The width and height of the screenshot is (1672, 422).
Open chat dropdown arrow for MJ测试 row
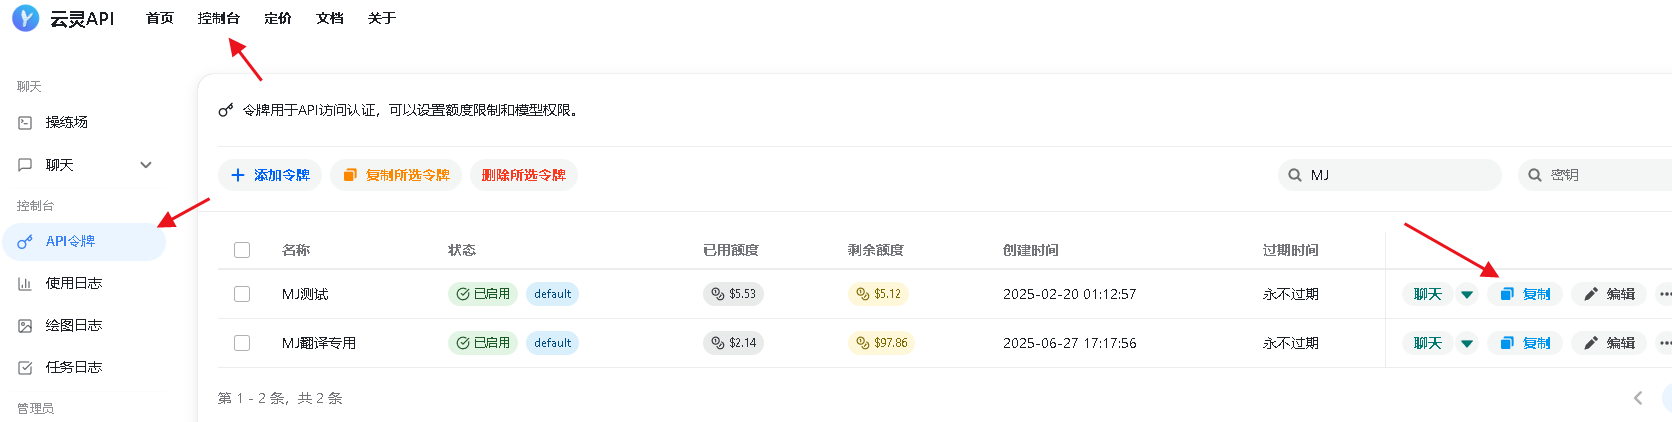[1467, 294]
